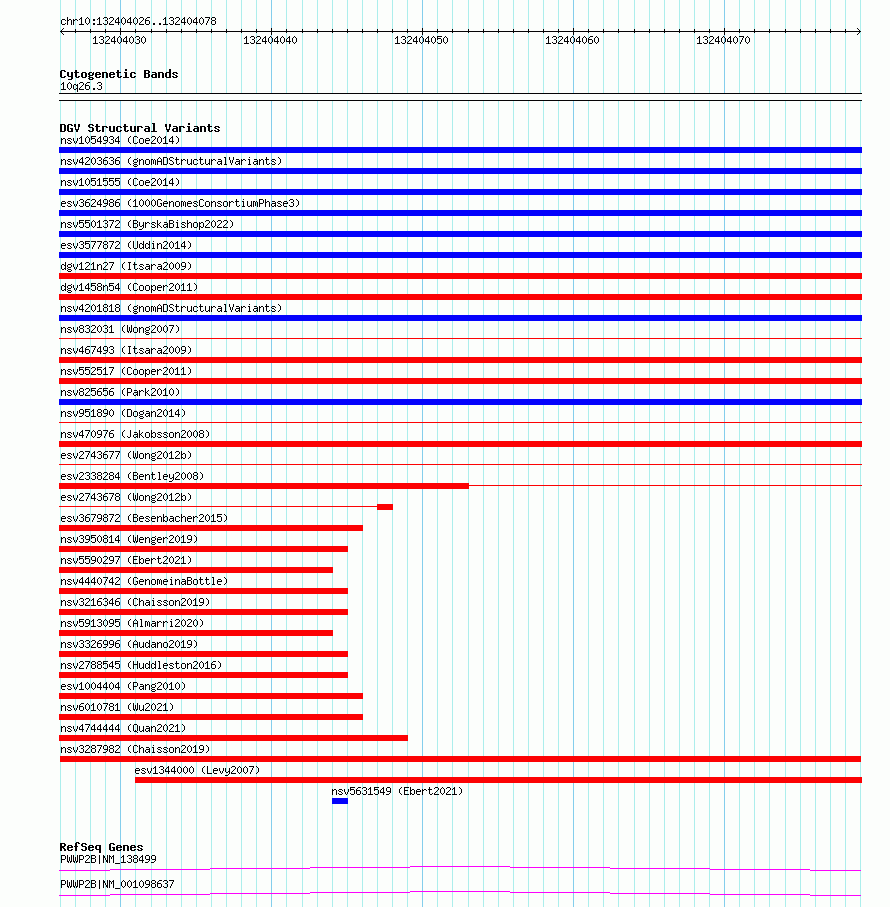Click the red bar under nsv5913095 (Almarri2020)
The height and width of the screenshot is (907, 890).
196,633
